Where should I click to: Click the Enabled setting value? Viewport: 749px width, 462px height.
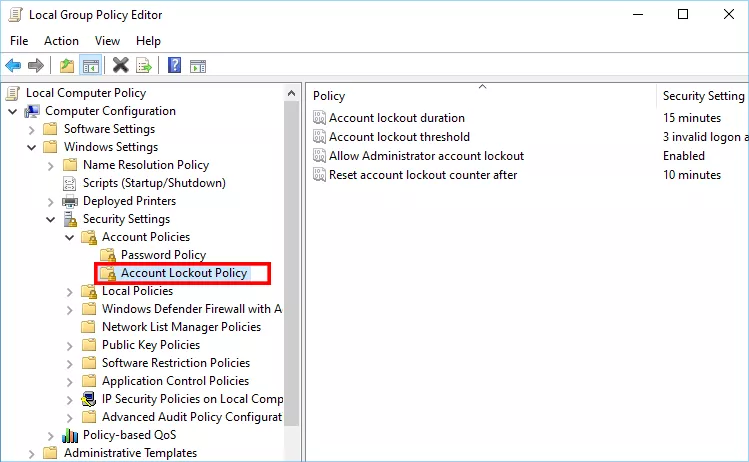[x=684, y=156]
